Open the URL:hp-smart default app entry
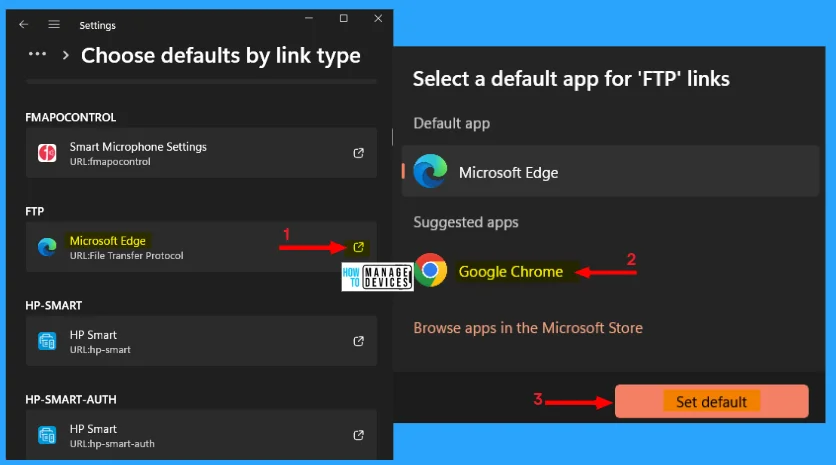This screenshot has height=465, width=836. (x=201, y=341)
